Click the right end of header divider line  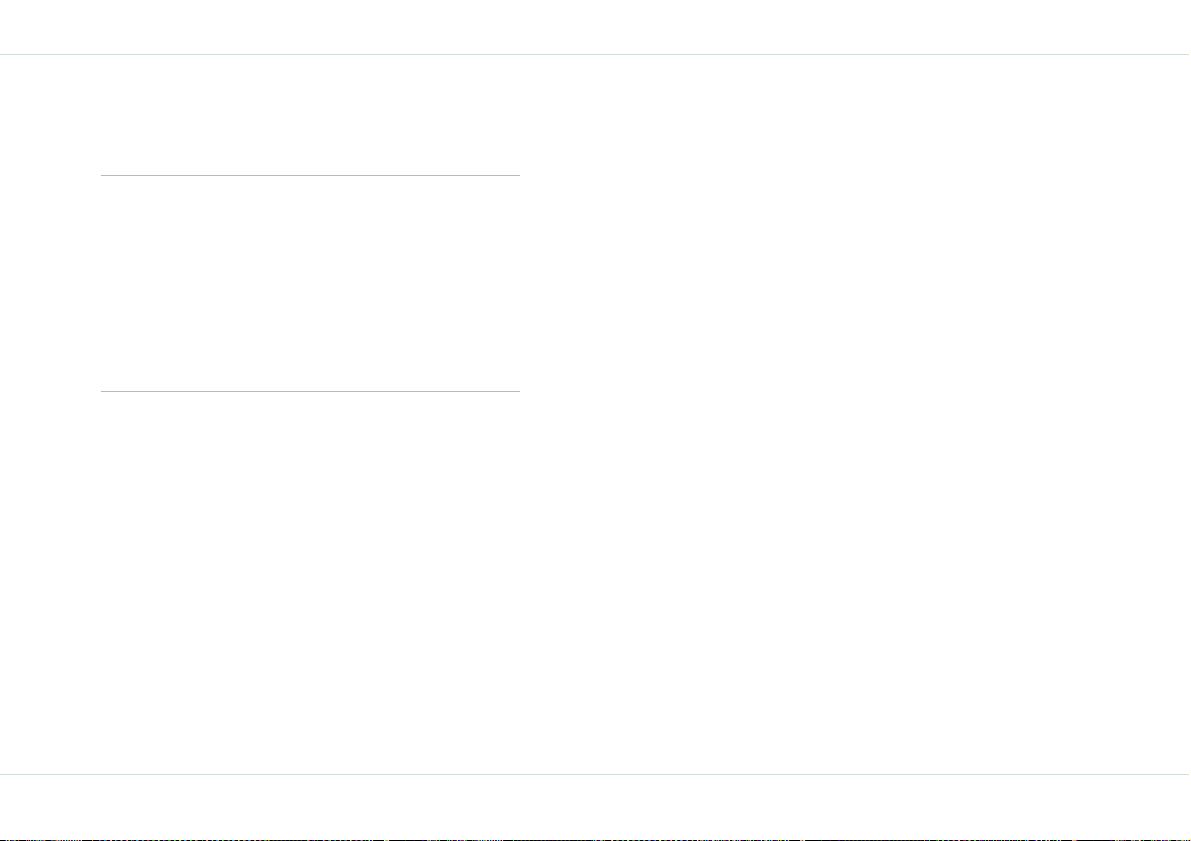coord(1186,55)
